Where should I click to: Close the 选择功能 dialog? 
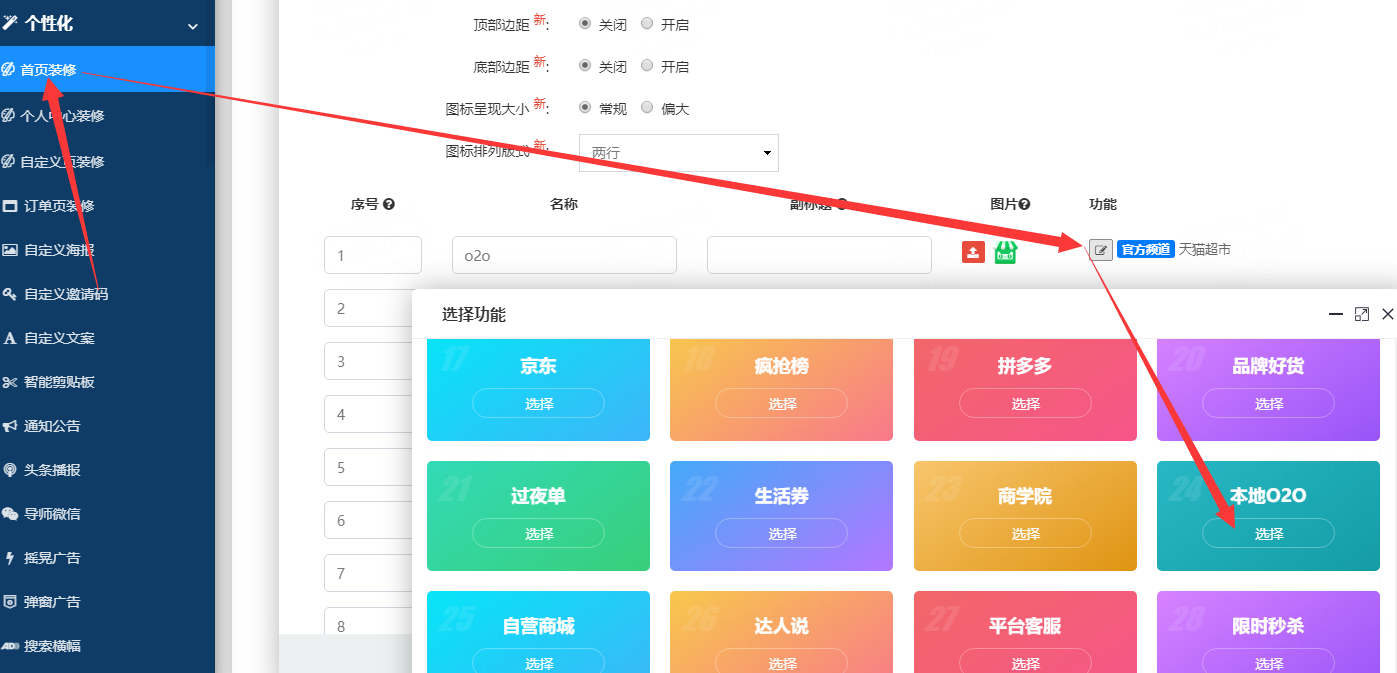1387,314
